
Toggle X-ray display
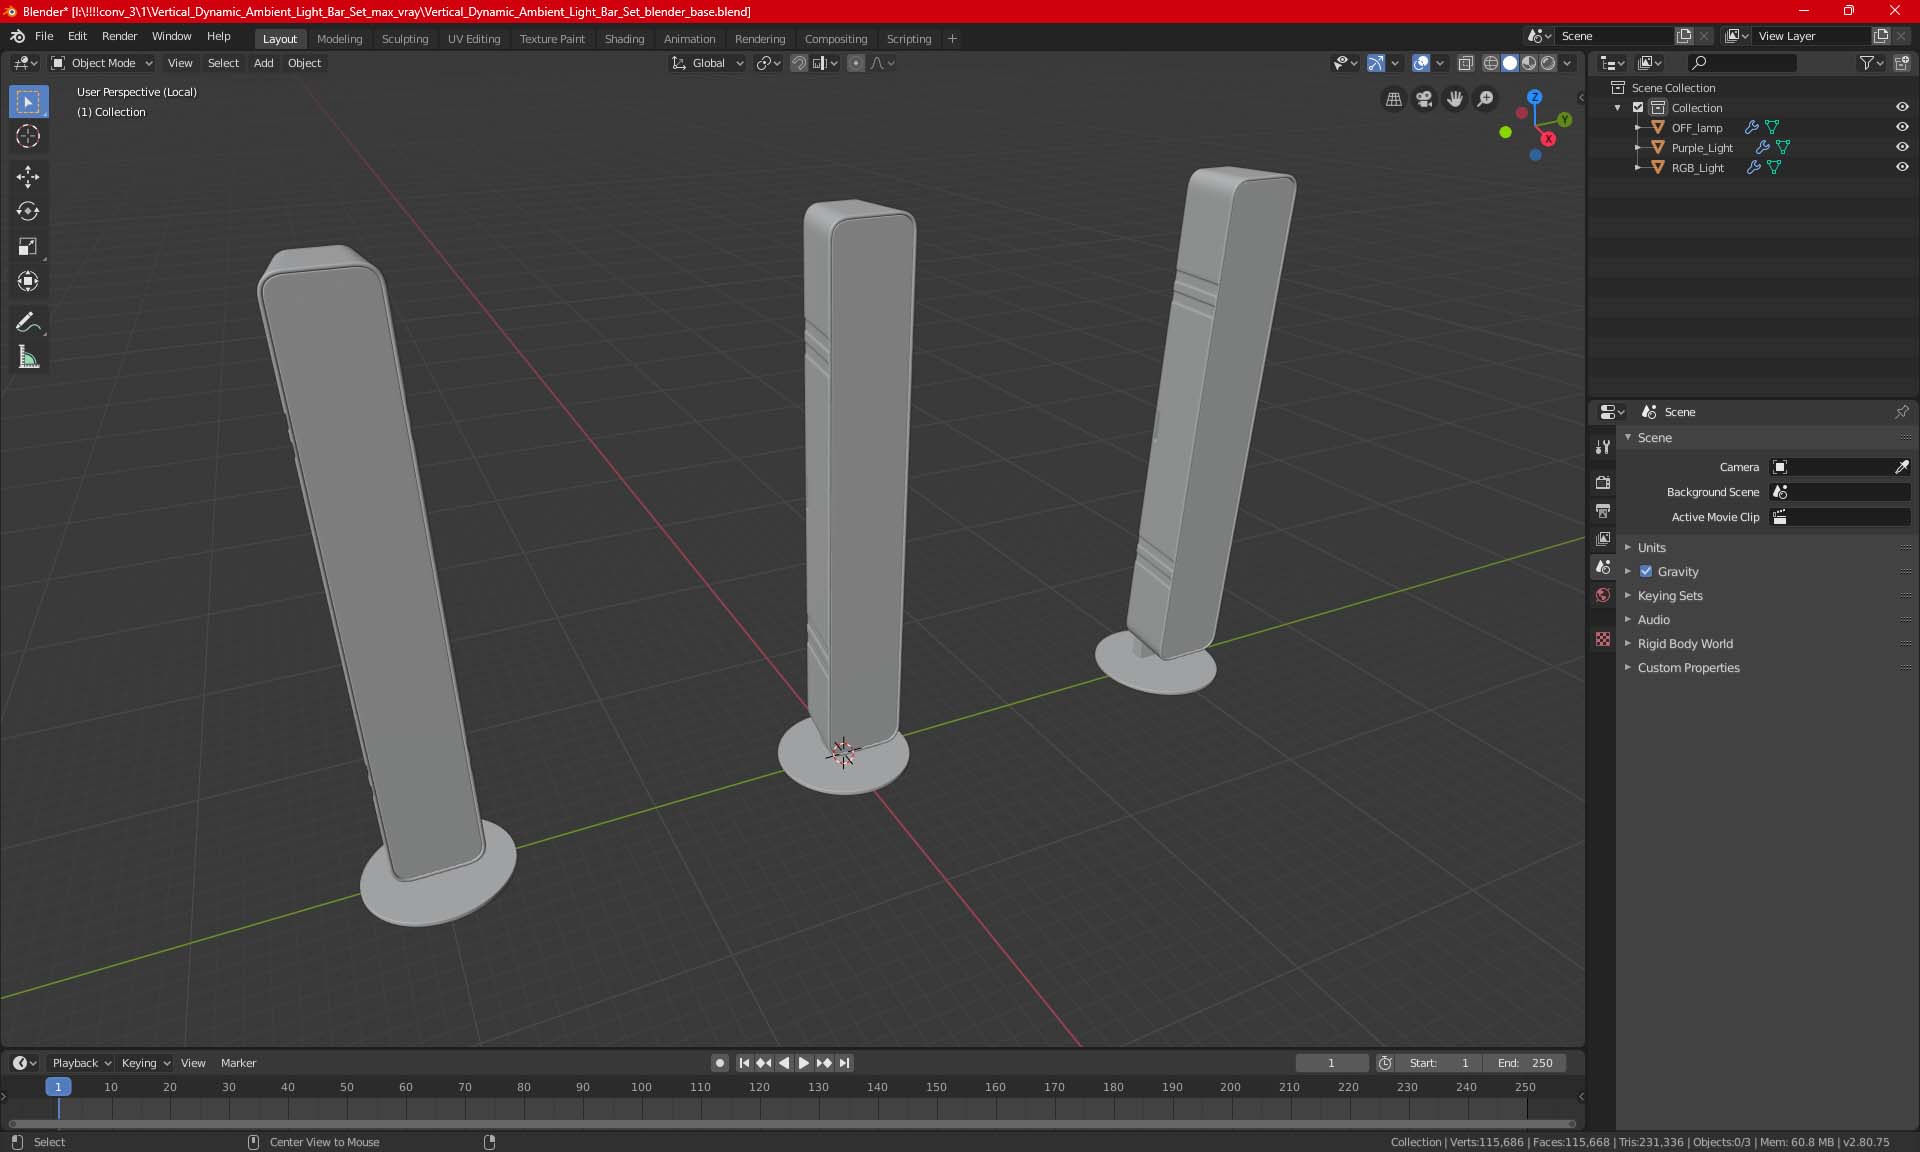1466,63
